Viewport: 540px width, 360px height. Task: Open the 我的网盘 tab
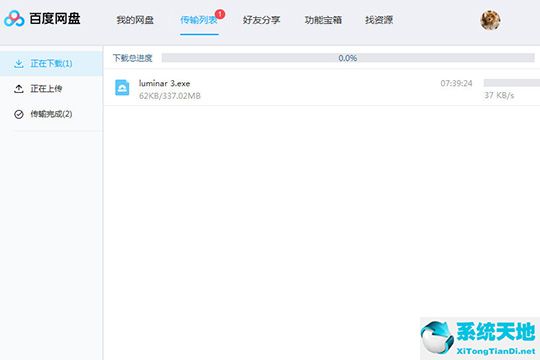[x=135, y=20]
